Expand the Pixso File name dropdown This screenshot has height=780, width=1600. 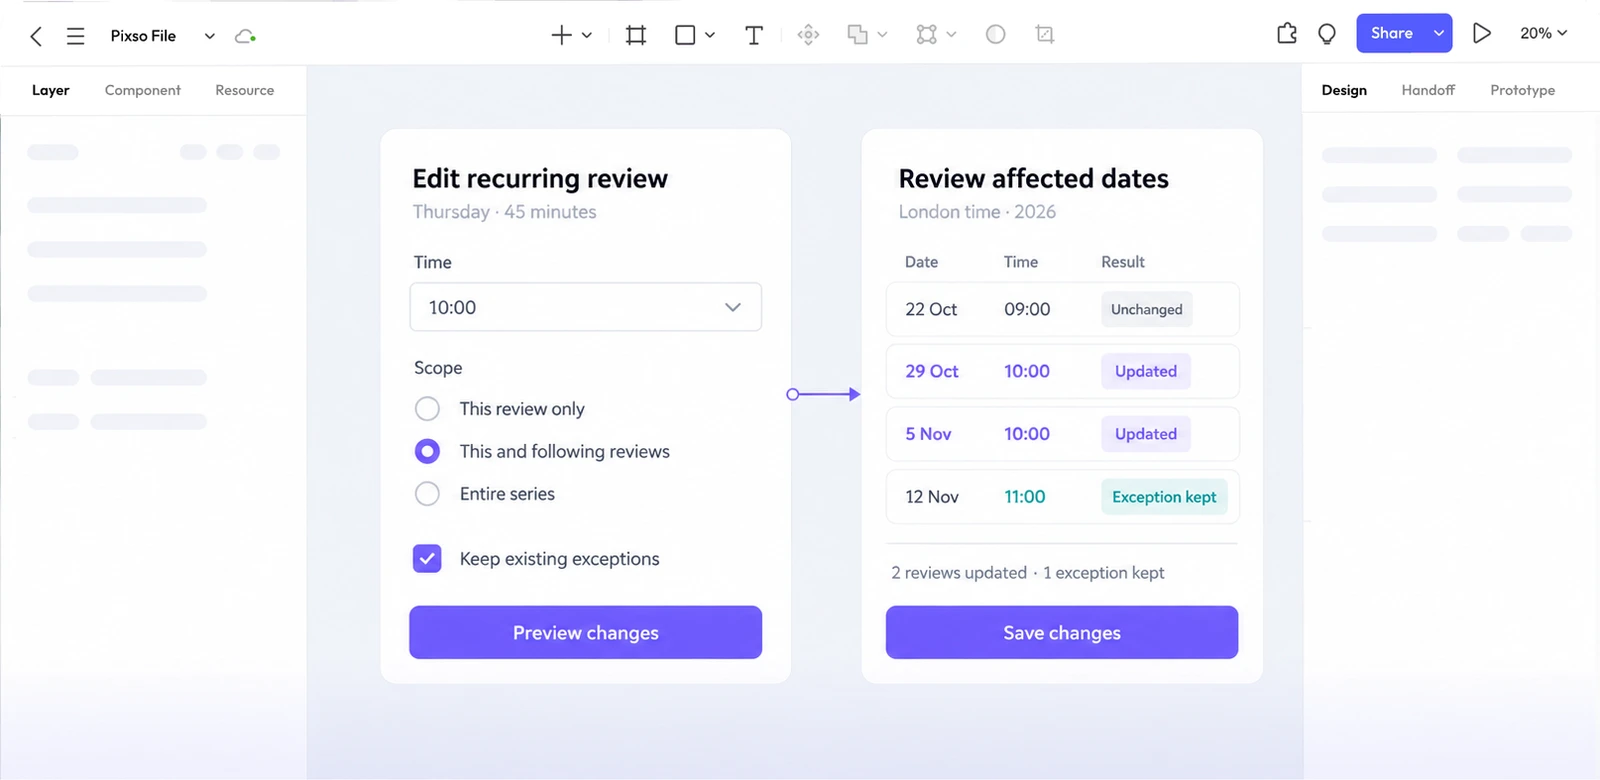(210, 36)
